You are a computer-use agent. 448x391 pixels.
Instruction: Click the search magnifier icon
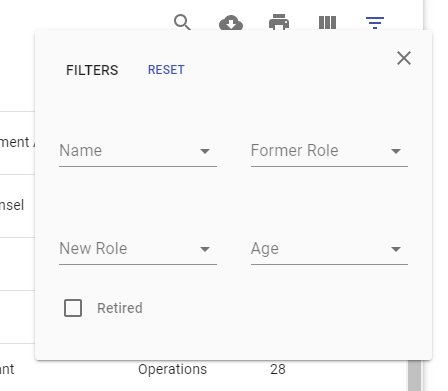coord(182,22)
